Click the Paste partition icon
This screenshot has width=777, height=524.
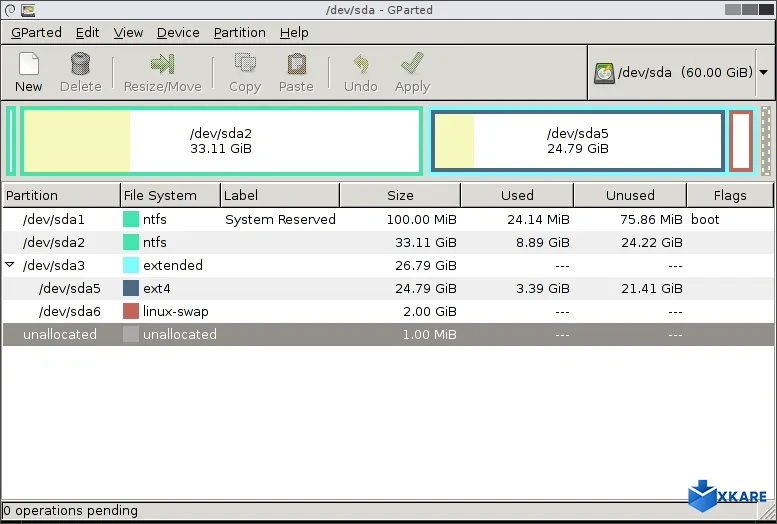[296, 65]
